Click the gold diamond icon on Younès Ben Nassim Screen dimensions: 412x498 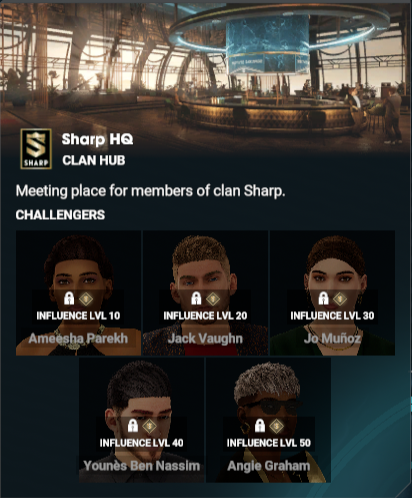tap(149, 426)
